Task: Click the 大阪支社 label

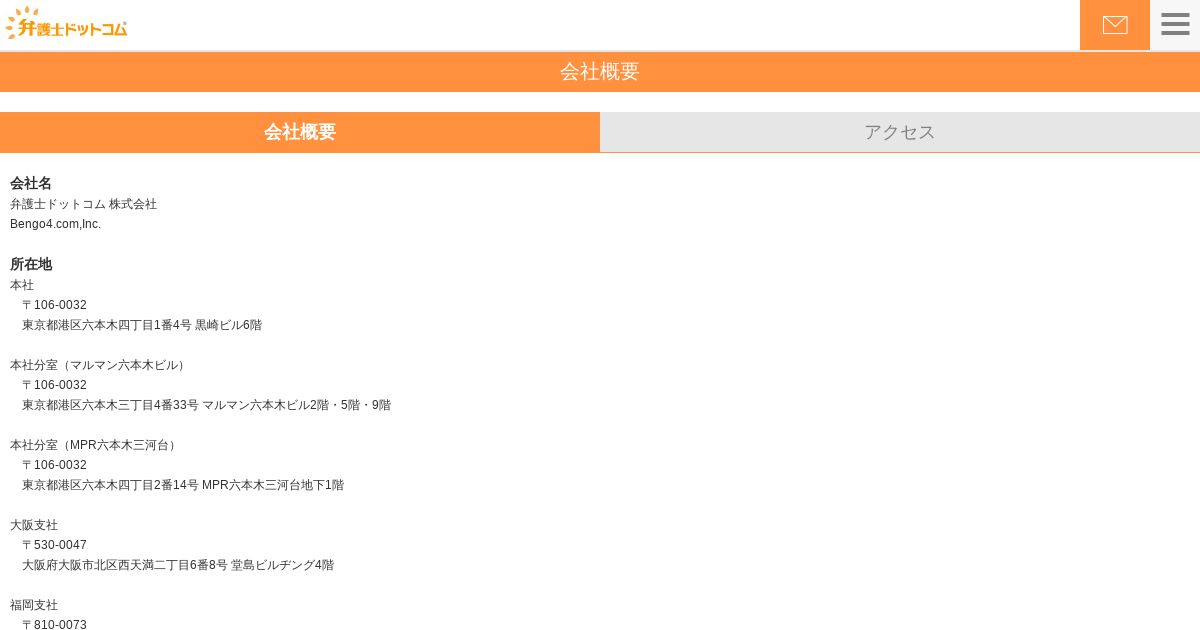Action: tap(34, 525)
